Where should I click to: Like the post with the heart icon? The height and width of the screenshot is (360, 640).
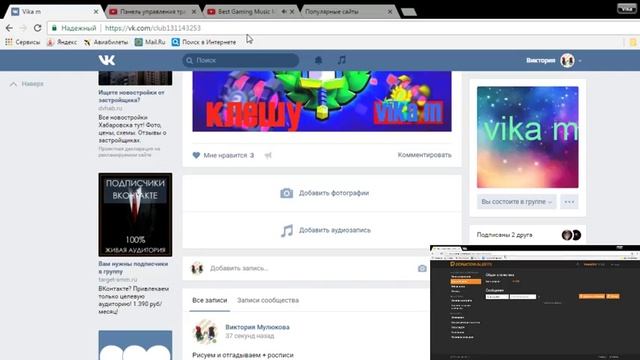(196, 155)
